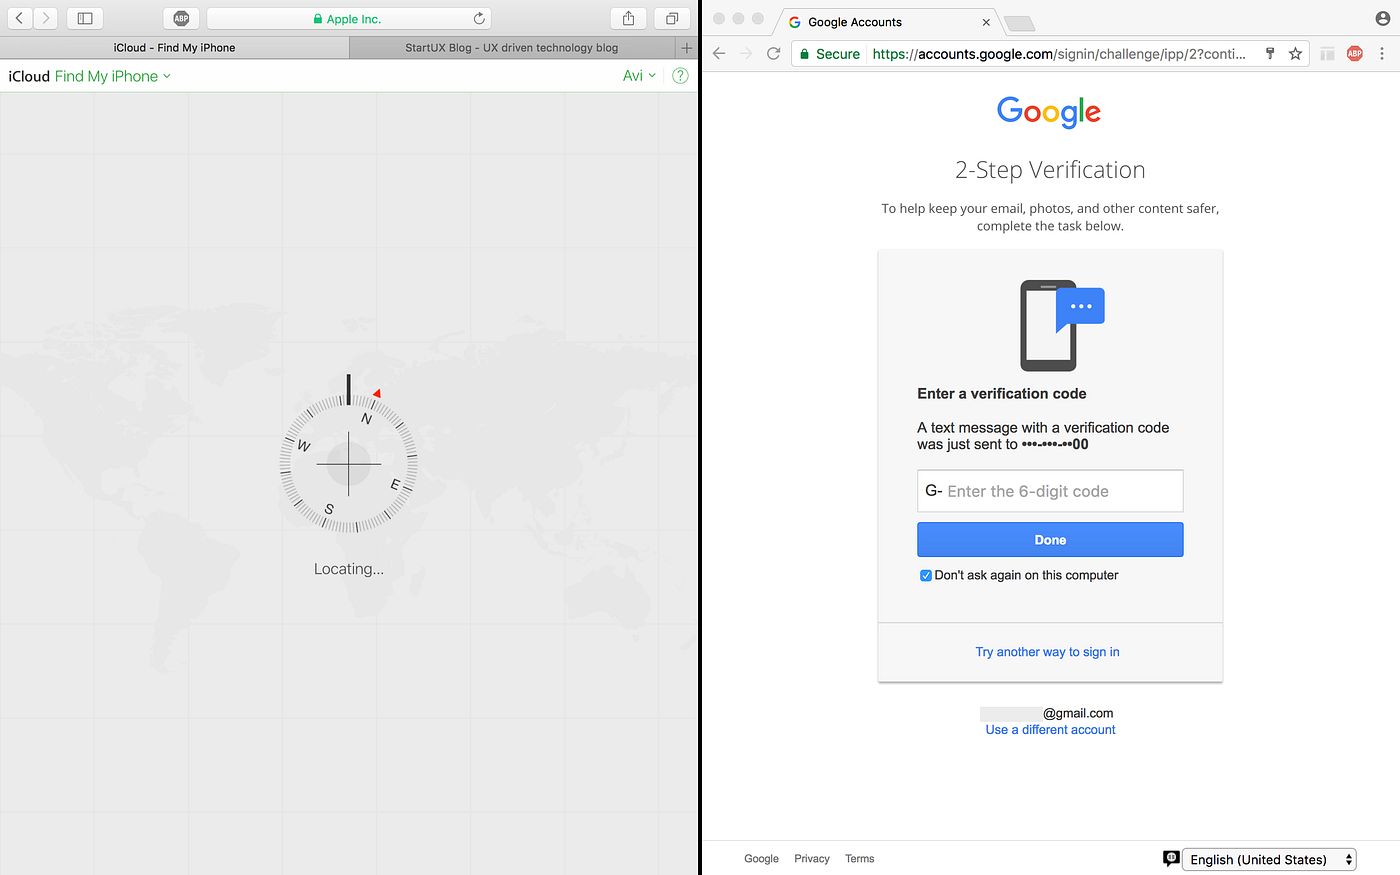
Task: Open the Chrome profile avatar icon
Action: [x=1381, y=17]
